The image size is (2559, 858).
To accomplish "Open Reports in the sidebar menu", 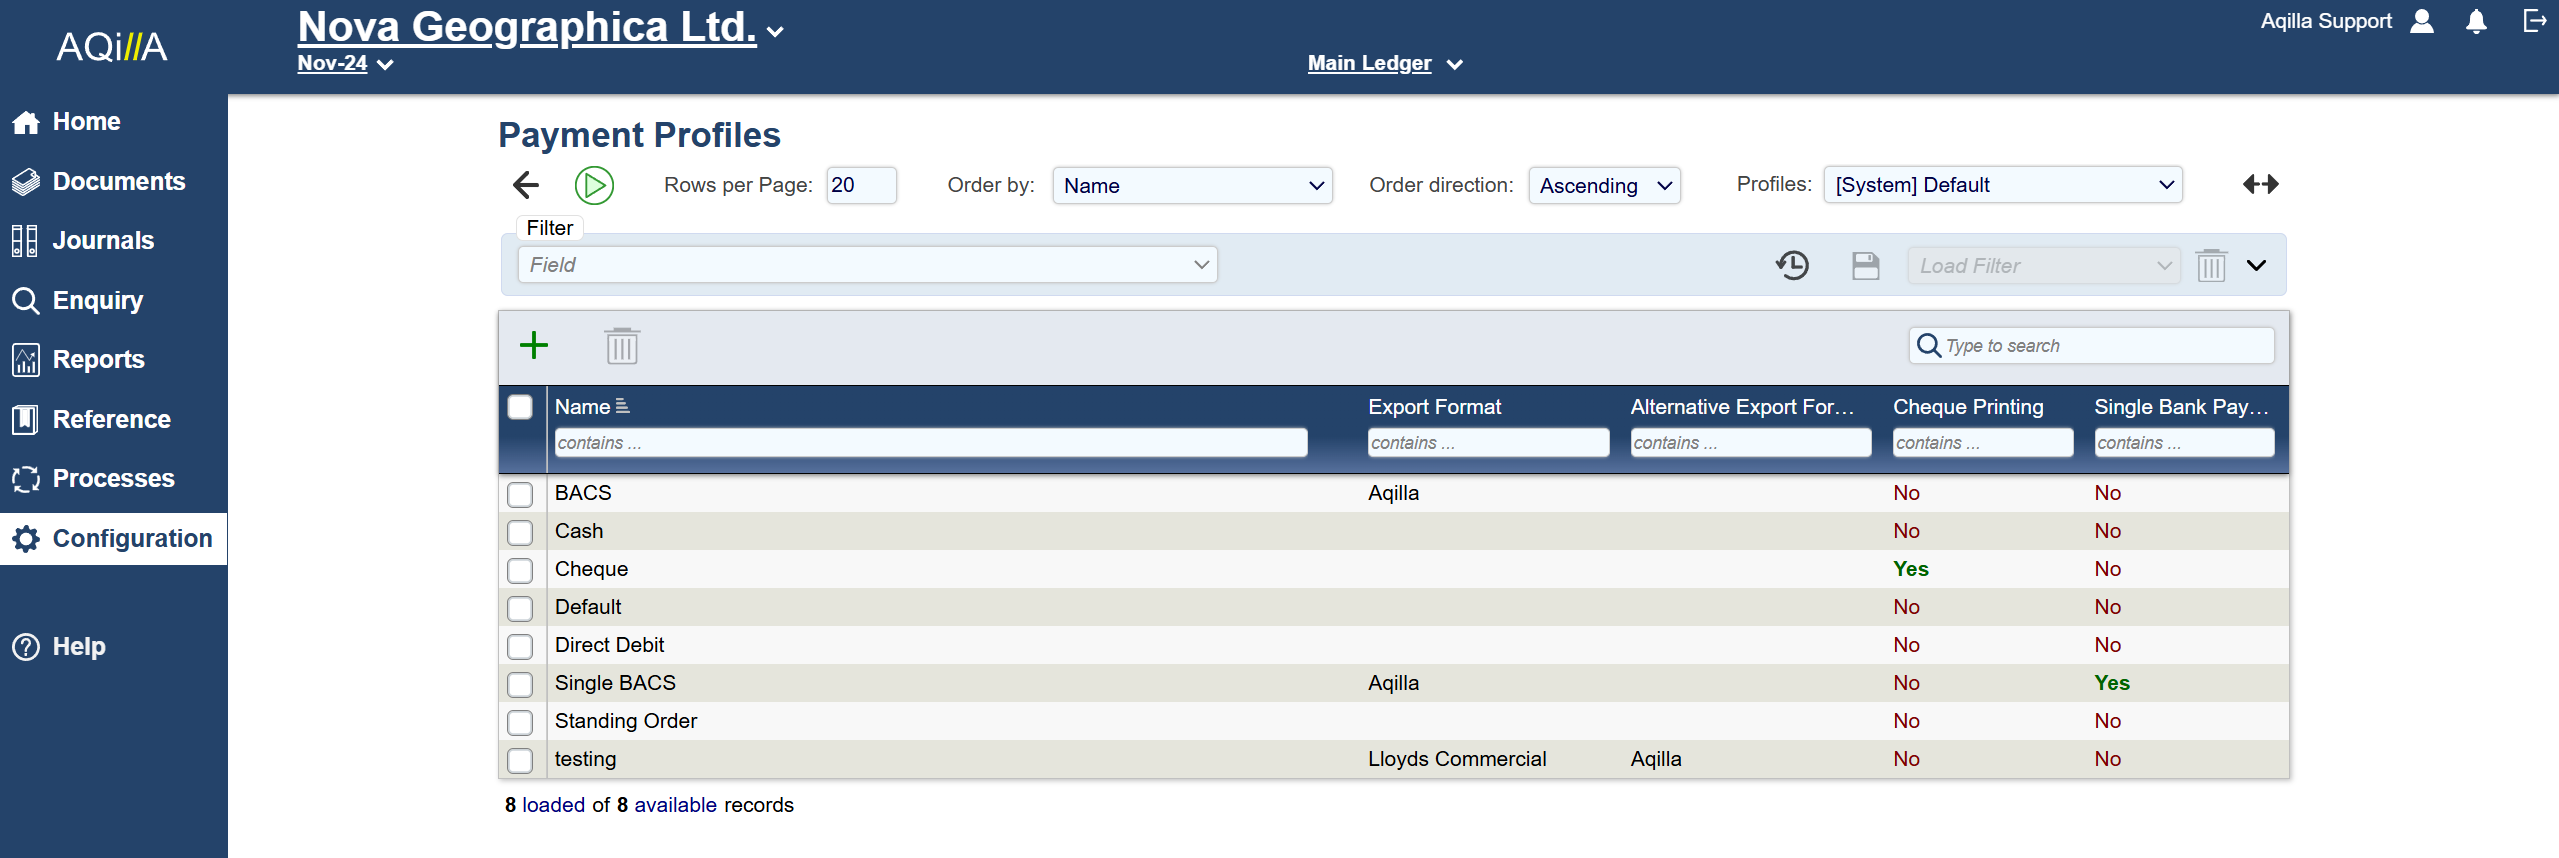I will [x=98, y=360].
